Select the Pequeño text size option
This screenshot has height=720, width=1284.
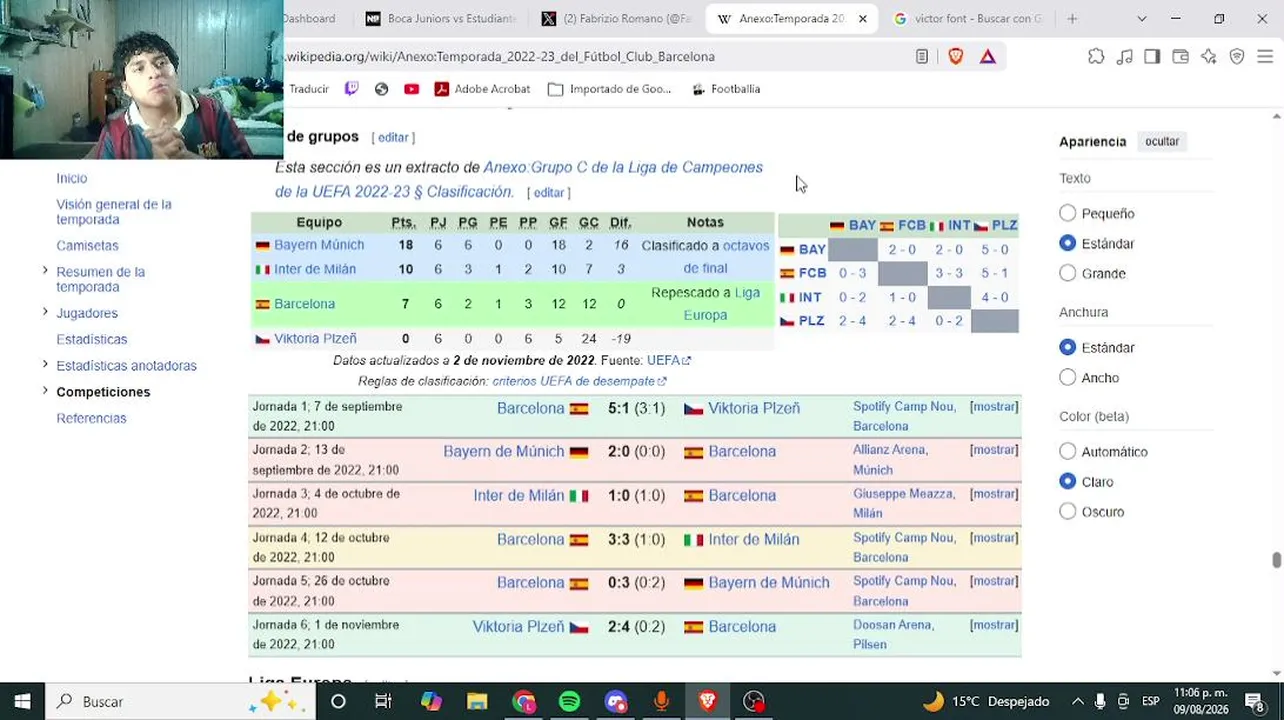[x=1068, y=213]
